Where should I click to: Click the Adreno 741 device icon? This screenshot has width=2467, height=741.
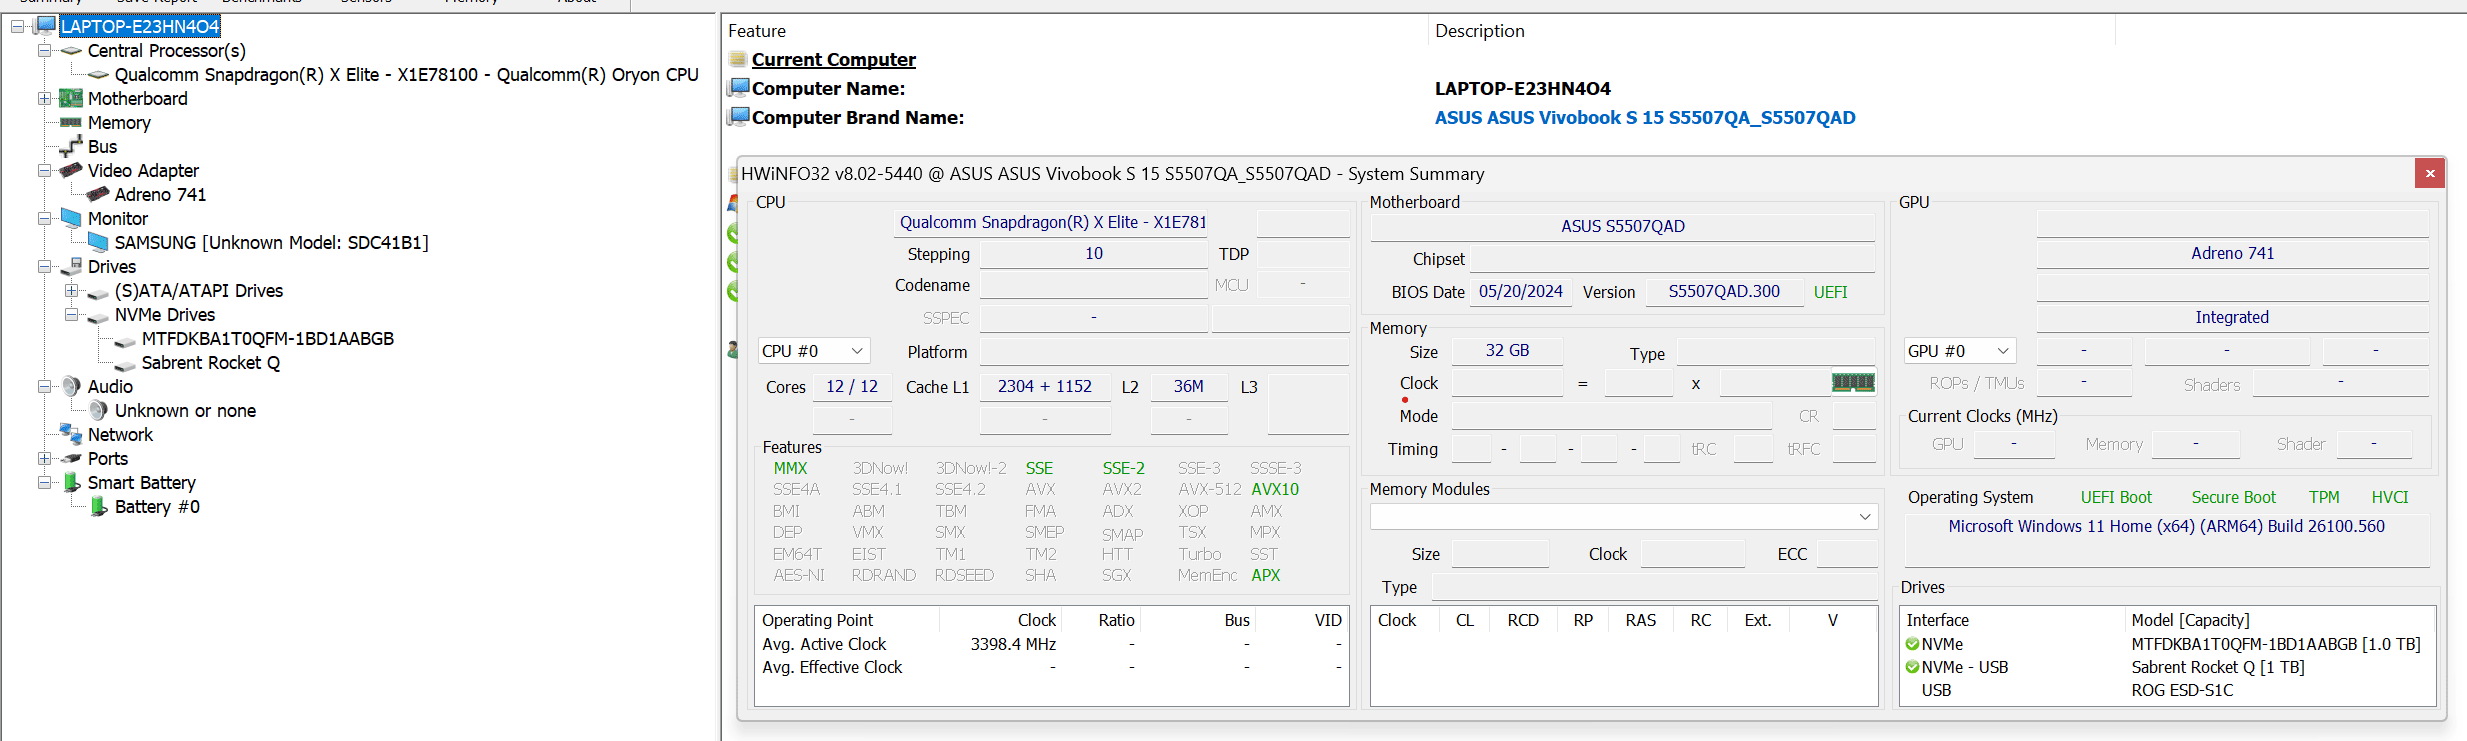point(98,194)
